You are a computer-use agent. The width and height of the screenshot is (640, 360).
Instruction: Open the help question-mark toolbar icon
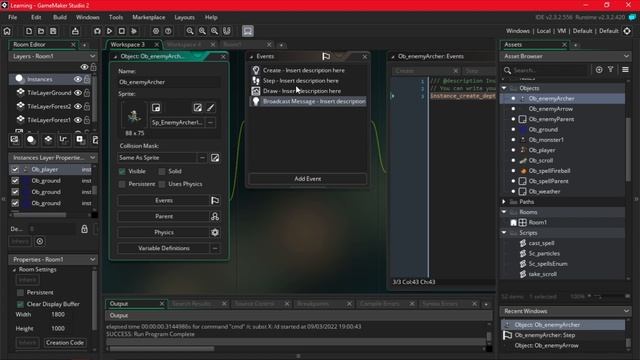[168, 31]
